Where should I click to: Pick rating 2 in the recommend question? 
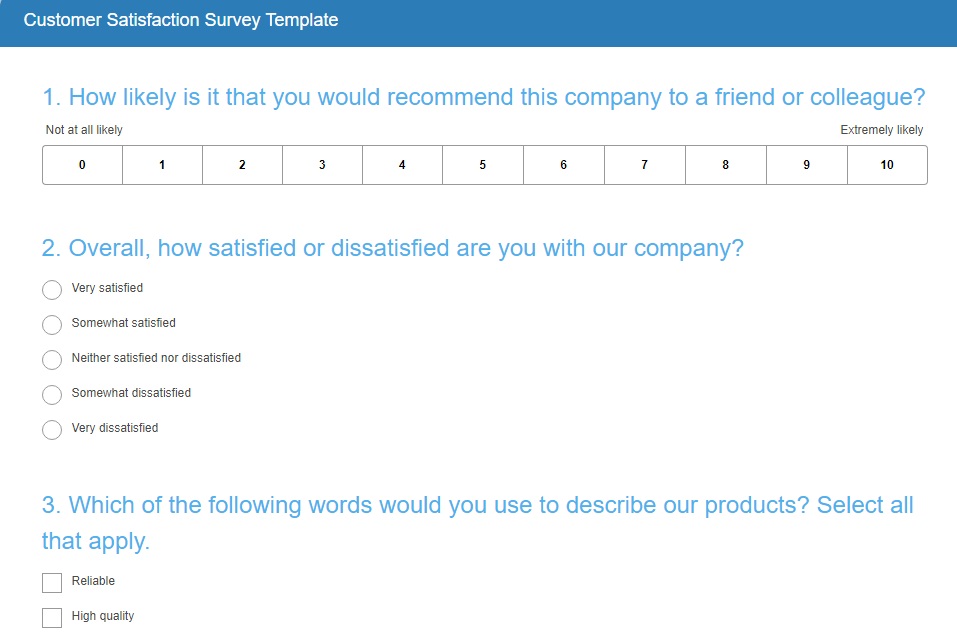(242, 165)
